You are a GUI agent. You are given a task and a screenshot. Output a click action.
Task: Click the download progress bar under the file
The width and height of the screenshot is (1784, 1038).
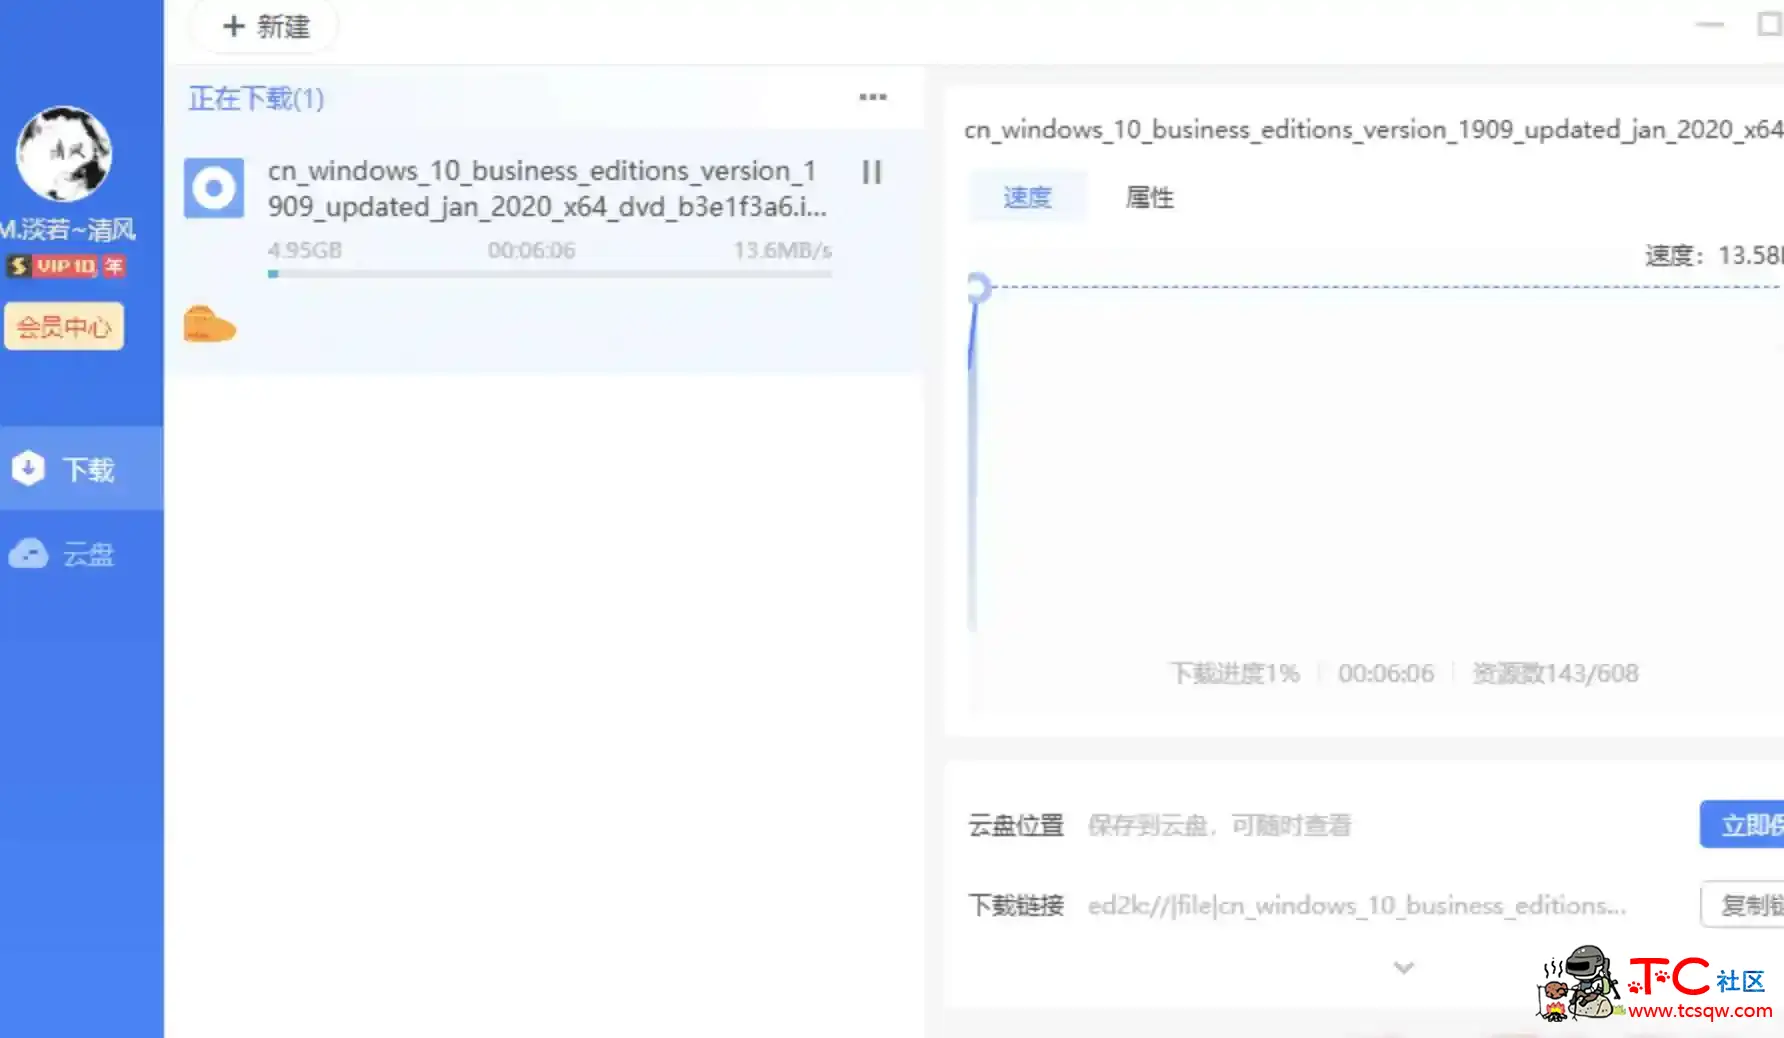point(550,273)
